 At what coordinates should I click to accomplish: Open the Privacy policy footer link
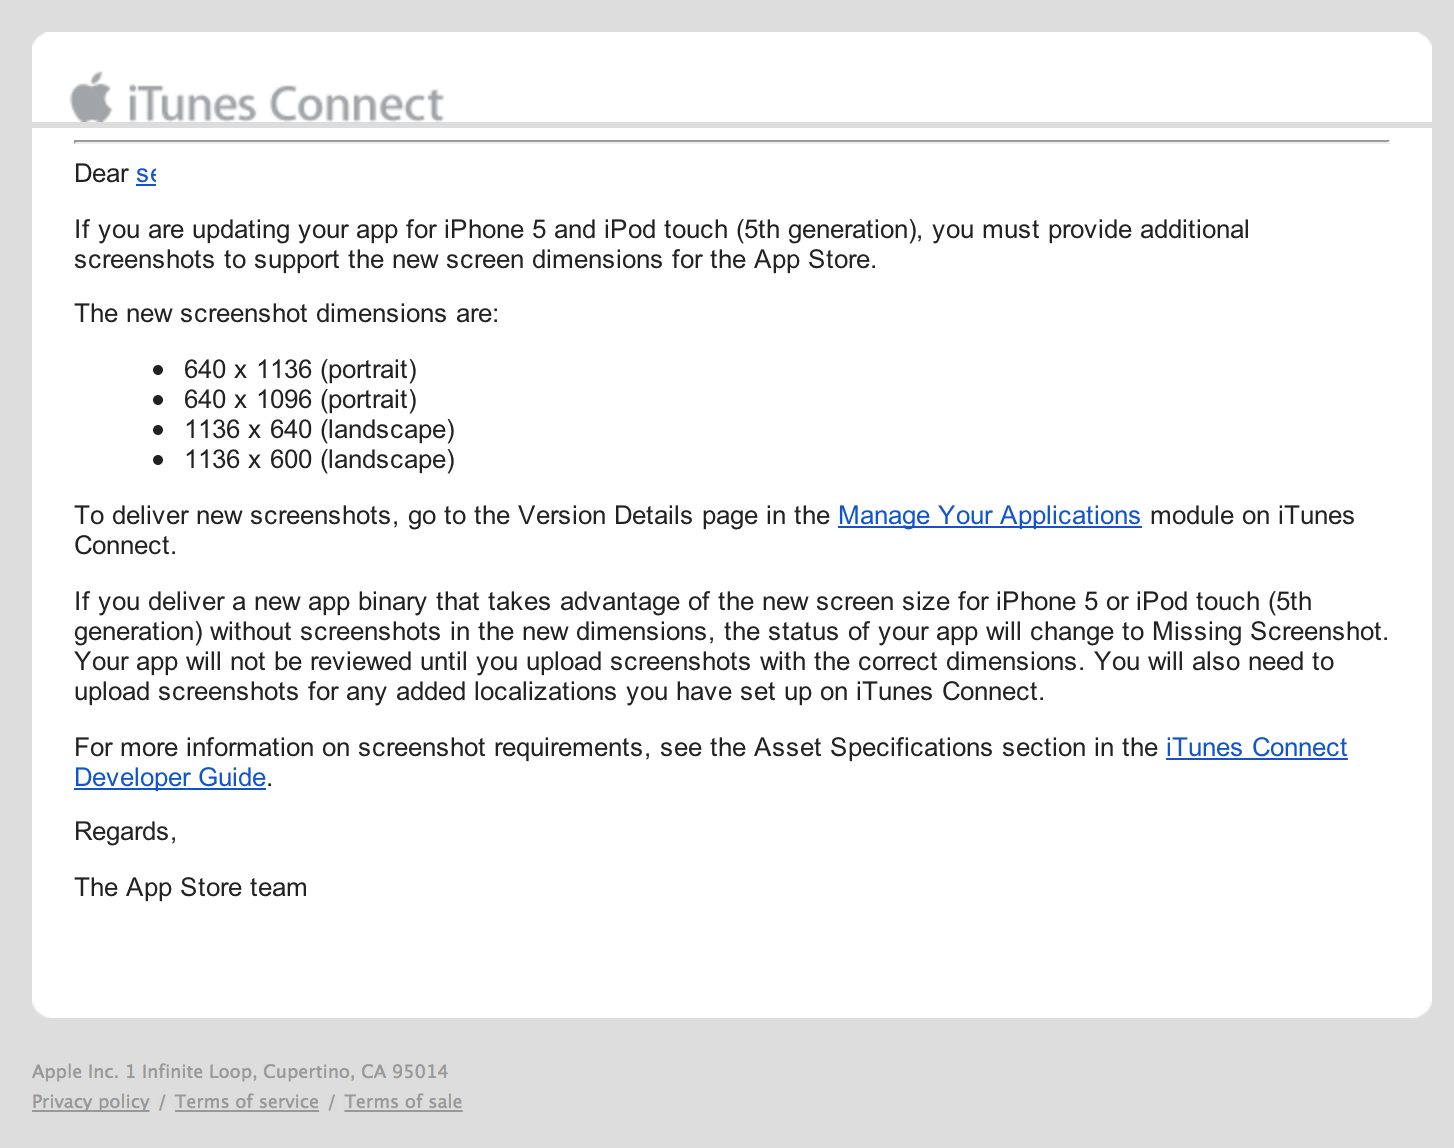[91, 1101]
